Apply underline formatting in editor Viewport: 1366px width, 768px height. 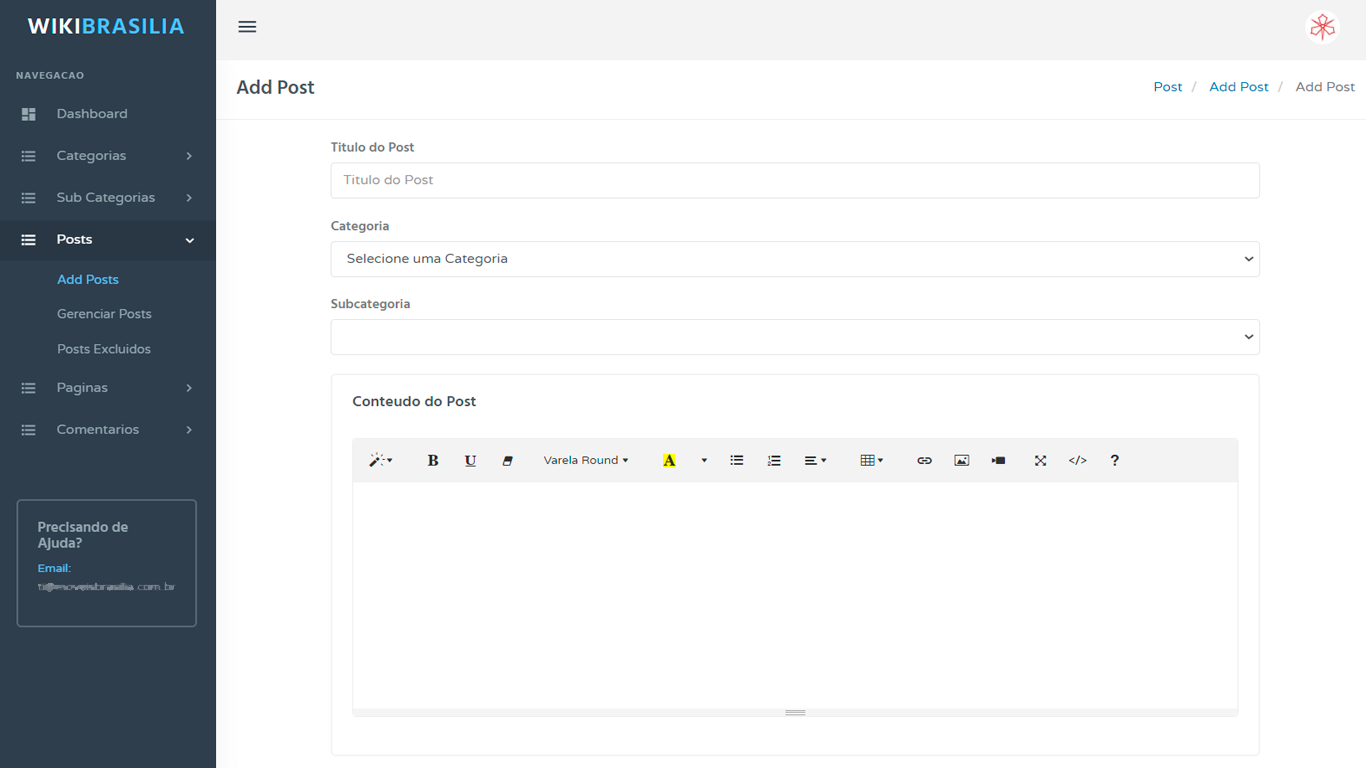[x=470, y=460]
